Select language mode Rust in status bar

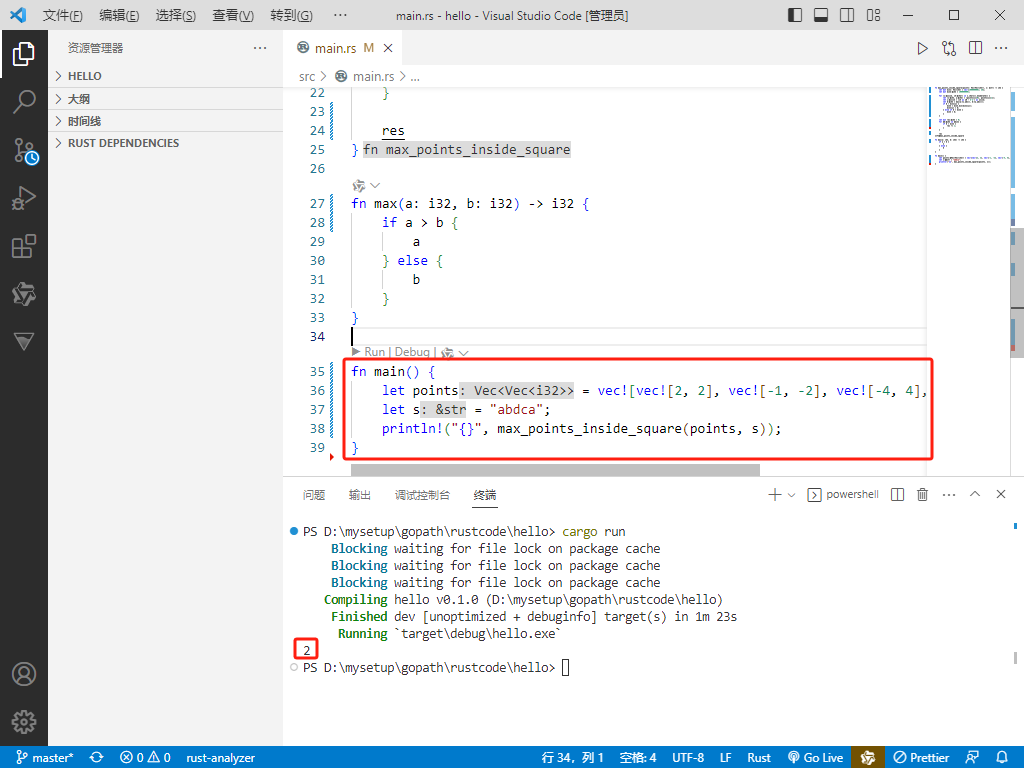(759, 758)
